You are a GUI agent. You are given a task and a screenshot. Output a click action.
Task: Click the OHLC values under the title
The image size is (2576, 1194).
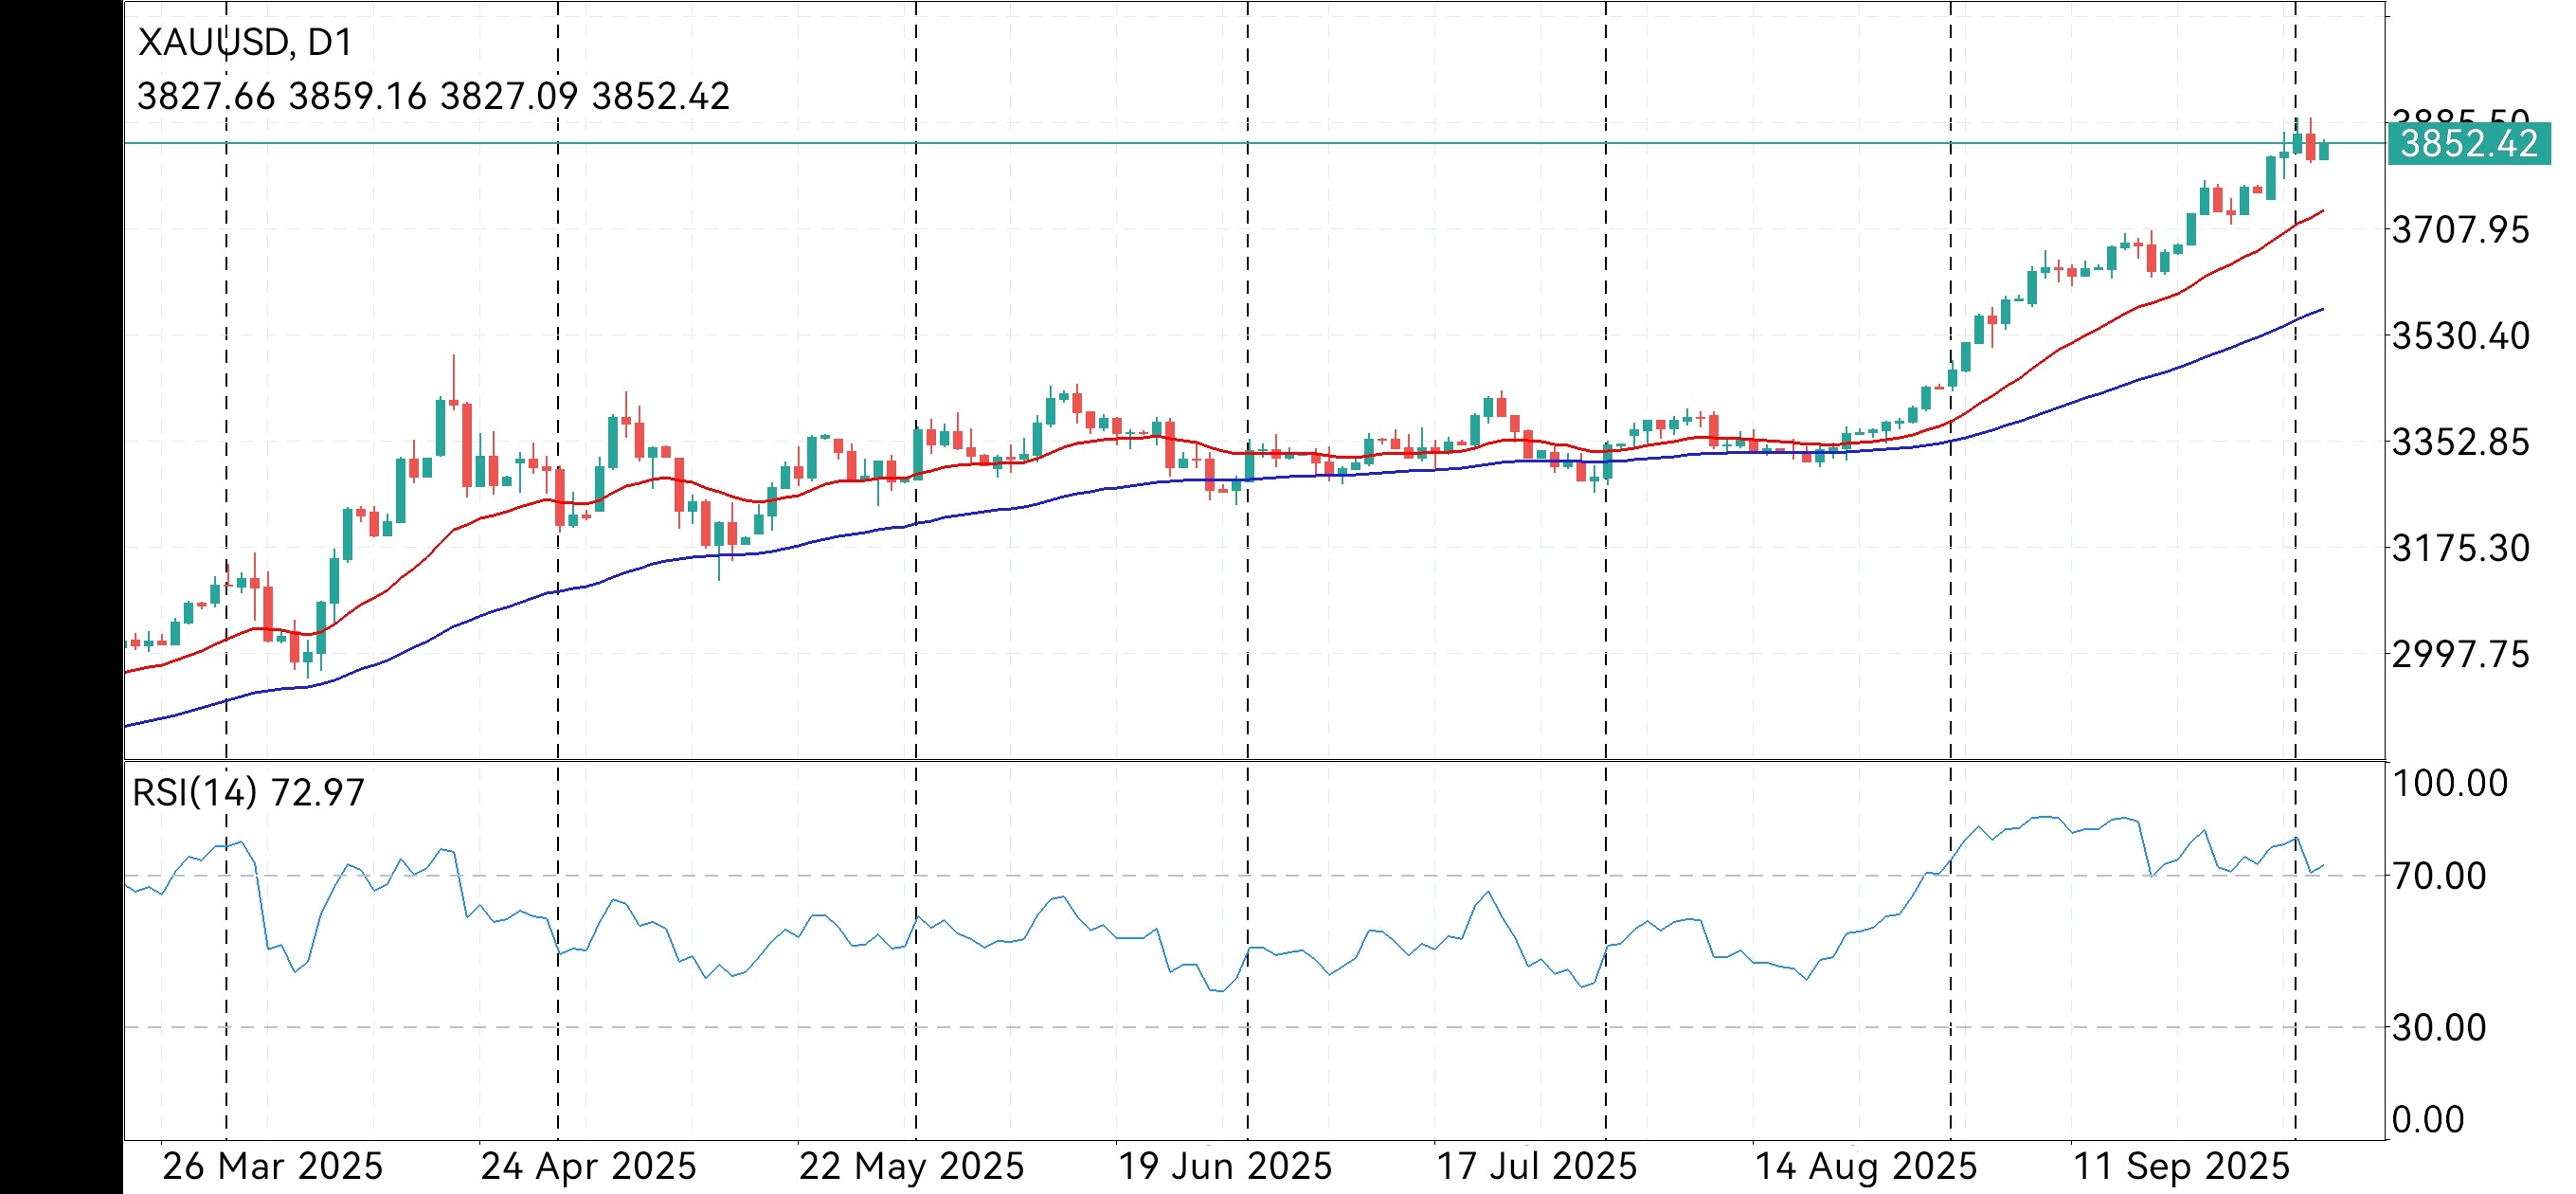(433, 96)
